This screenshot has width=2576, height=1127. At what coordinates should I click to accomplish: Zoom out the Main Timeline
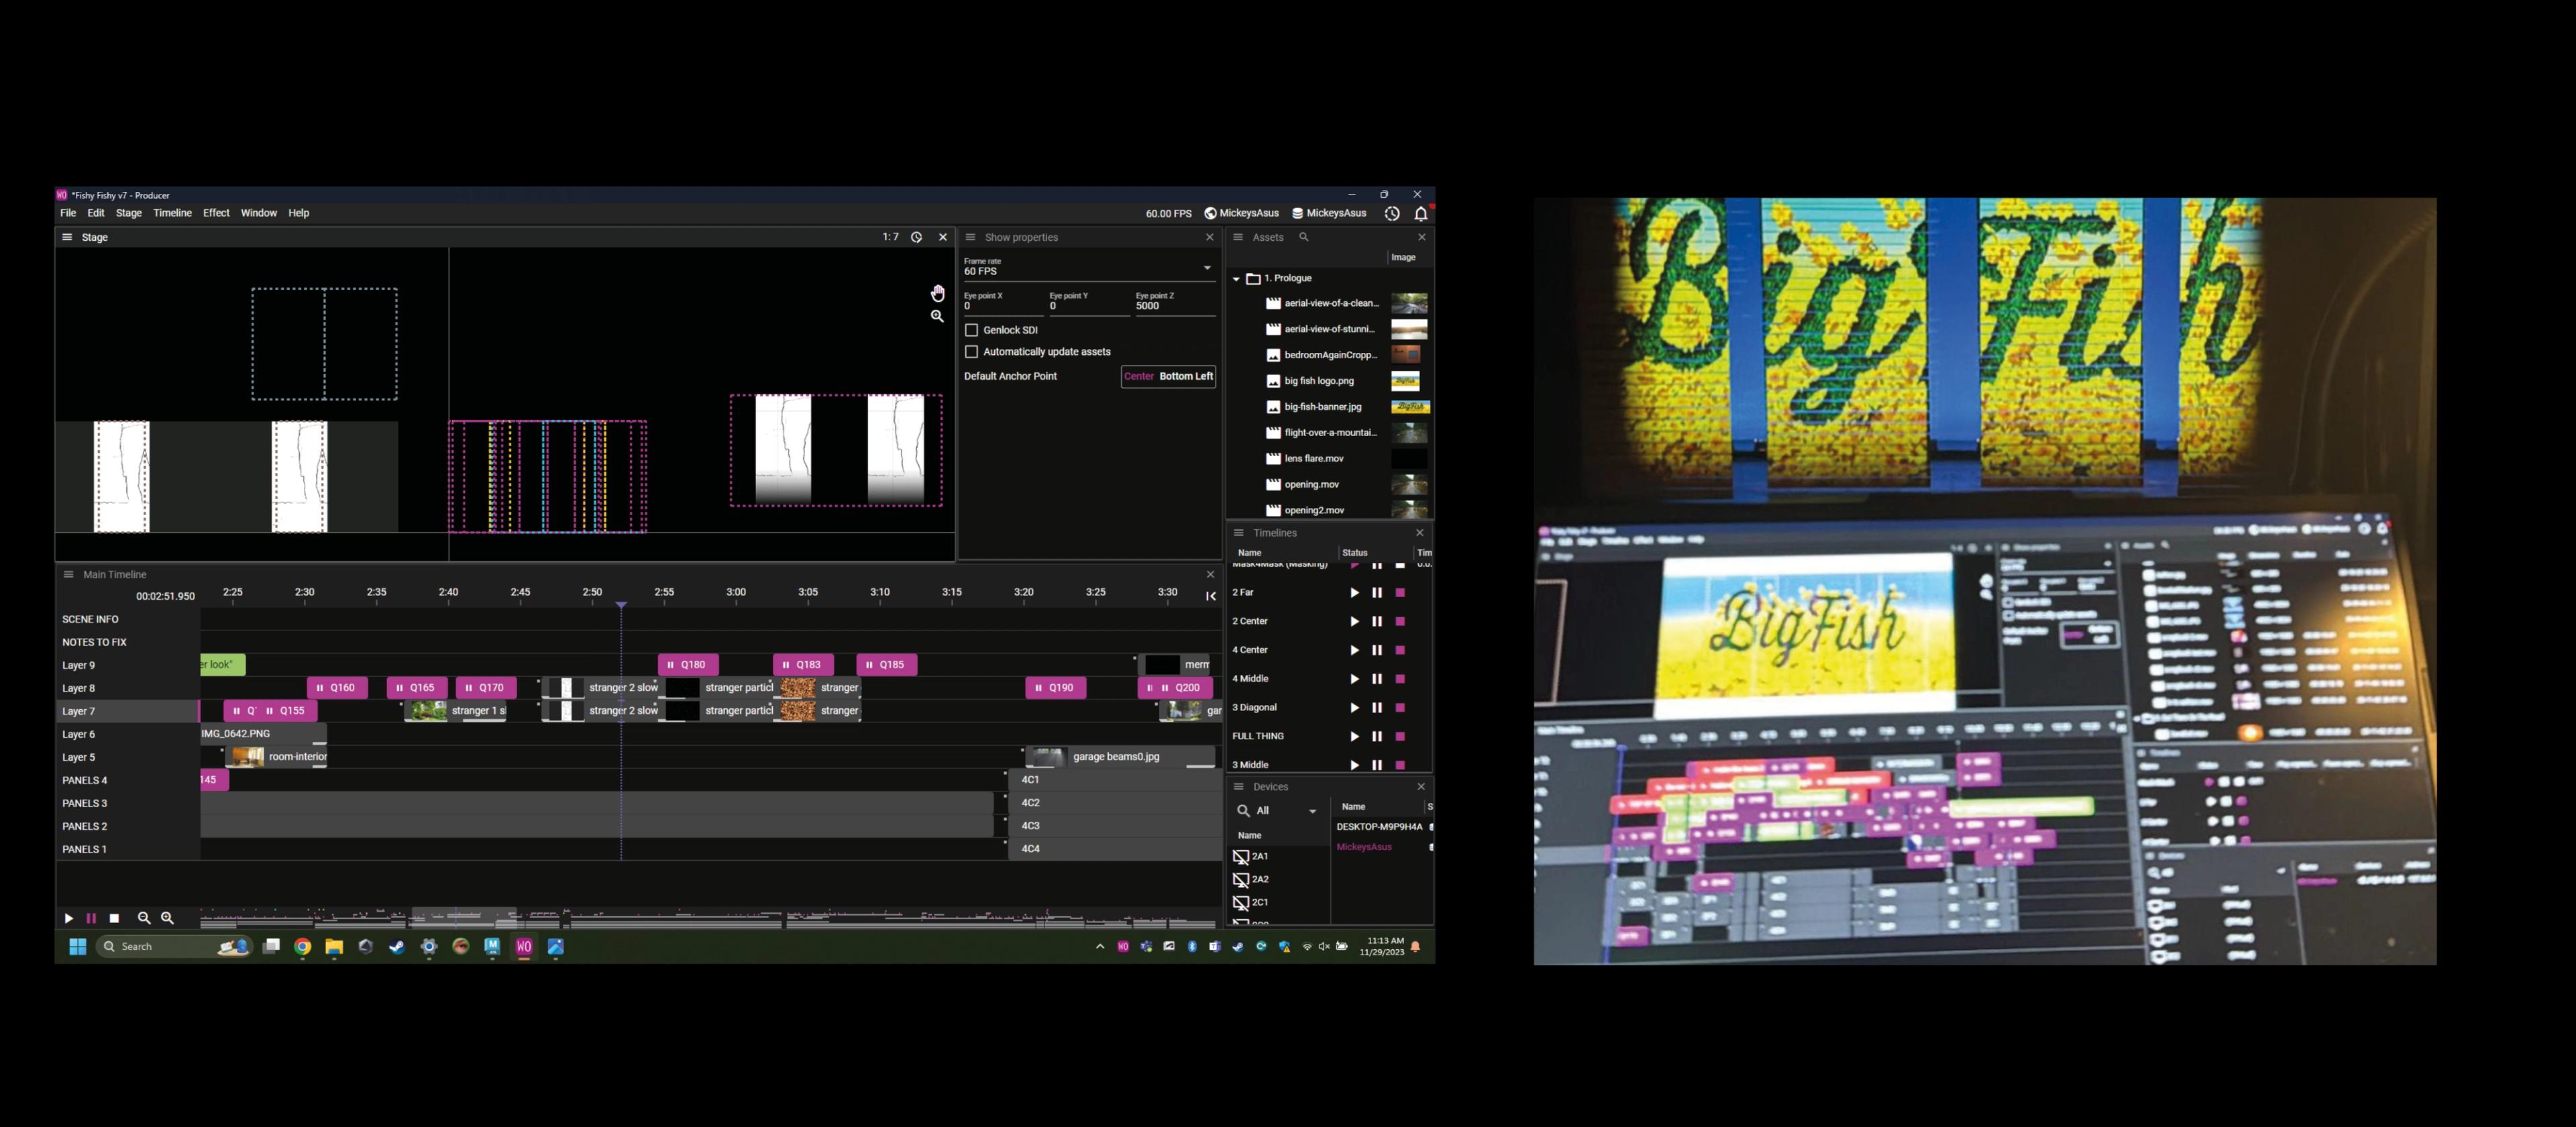tap(144, 918)
